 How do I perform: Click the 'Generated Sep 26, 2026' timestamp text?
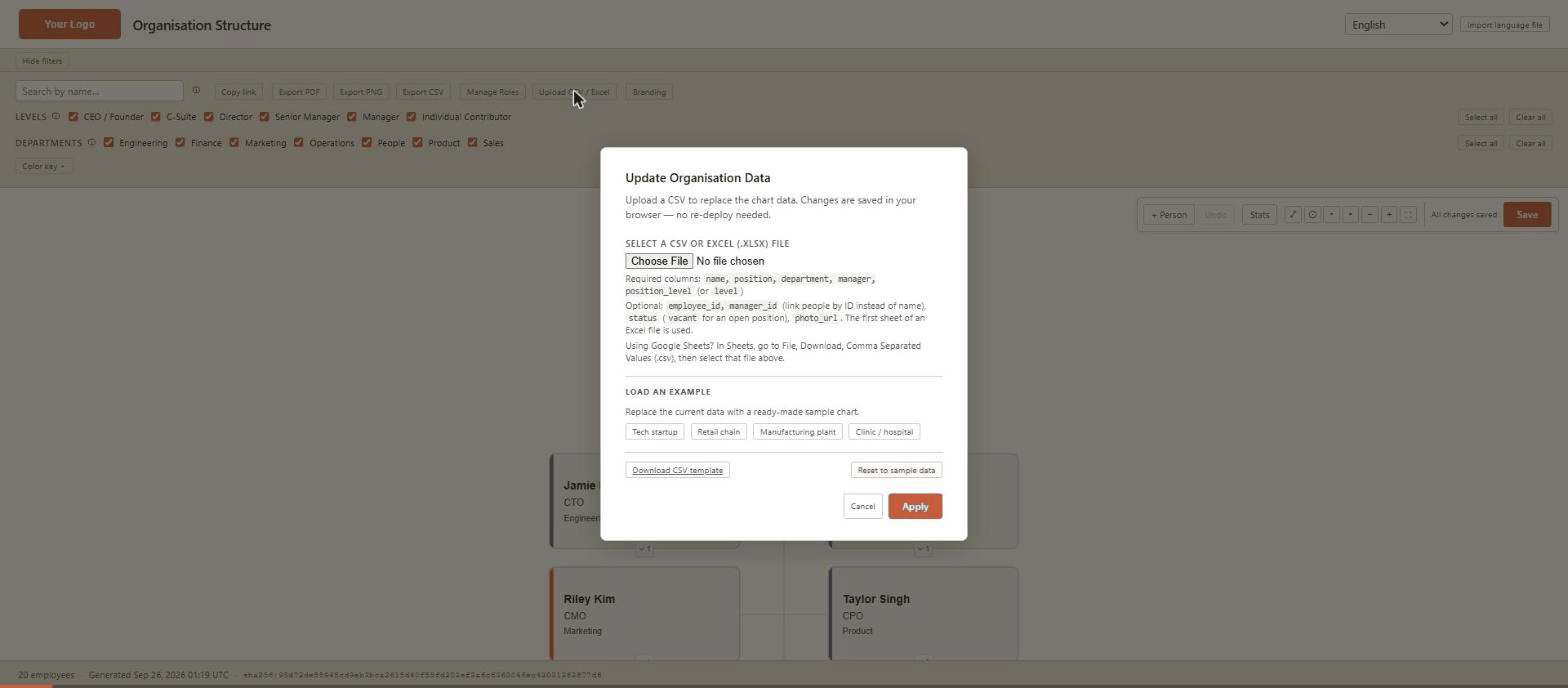coord(158,675)
